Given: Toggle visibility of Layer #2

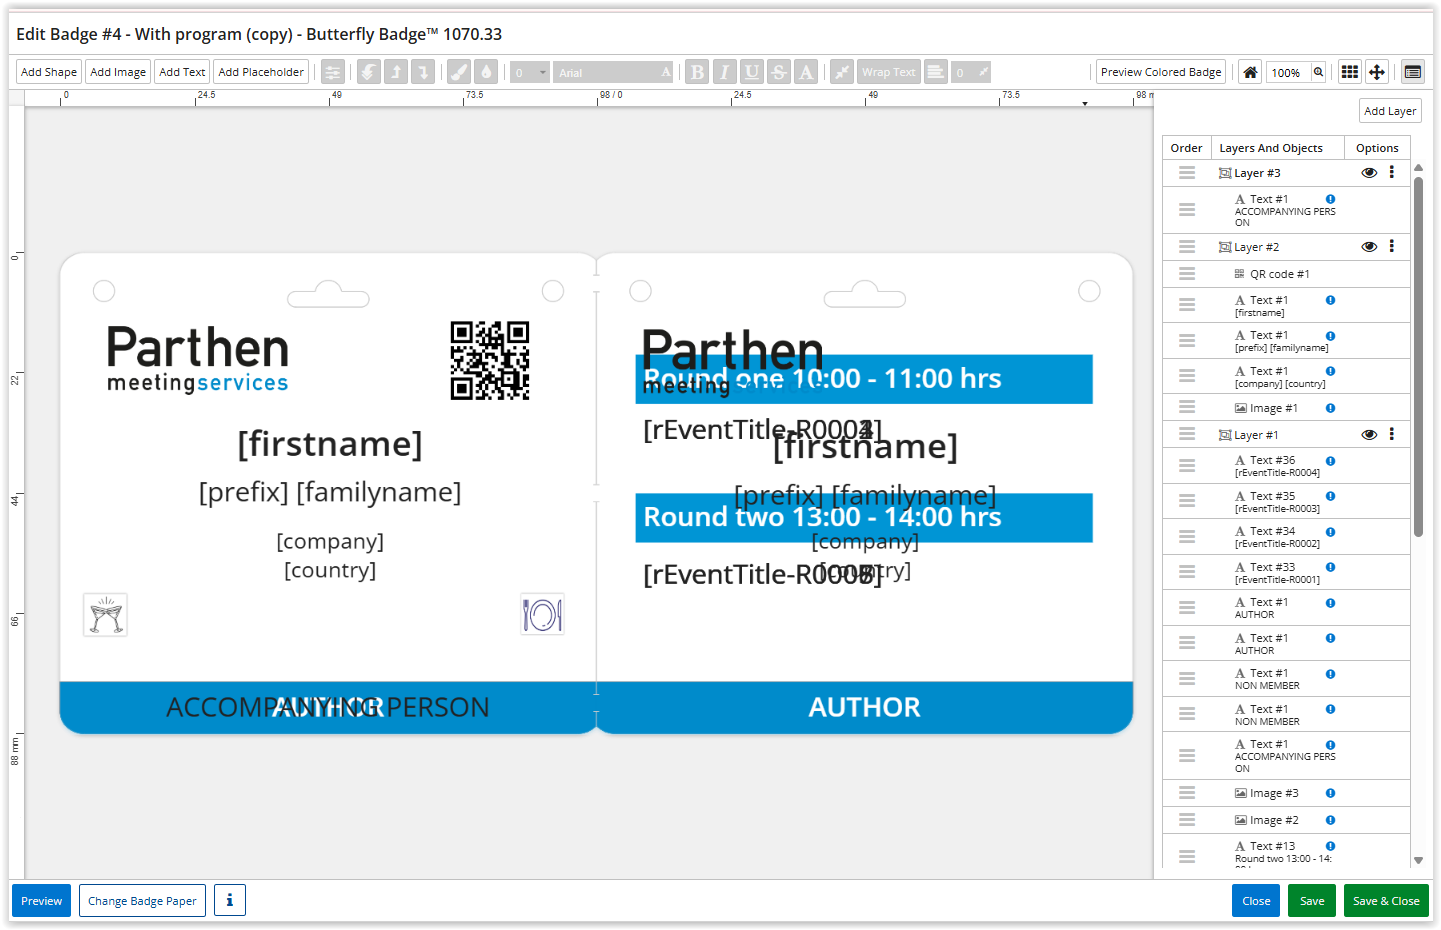Looking at the screenshot, I should 1369,247.
